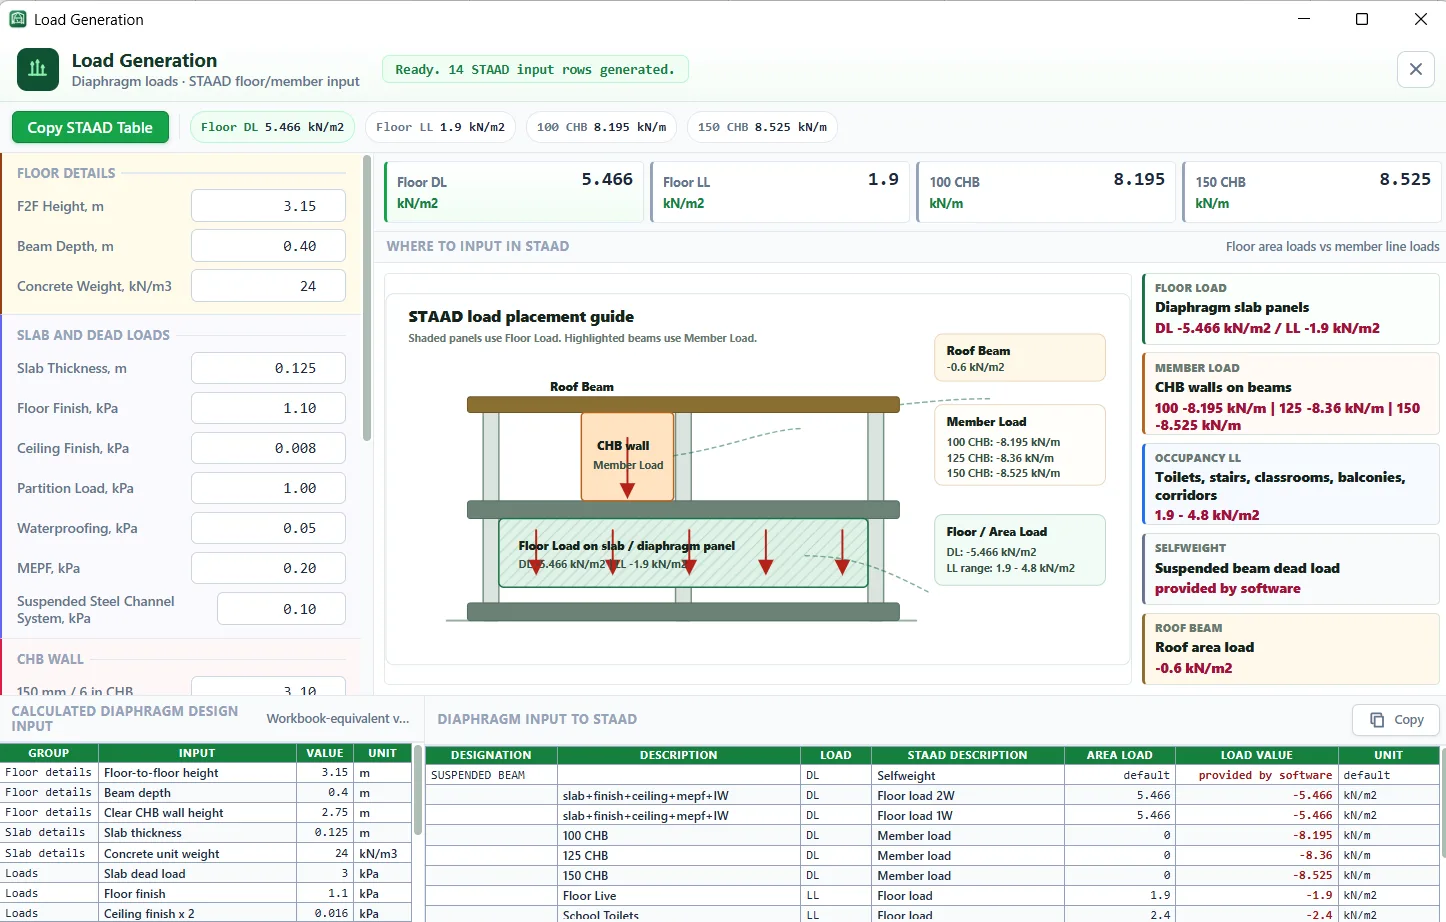This screenshot has width=1446, height=922.
Task: Click the CHB wall block in diagram
Action: (x=628, y=456)
